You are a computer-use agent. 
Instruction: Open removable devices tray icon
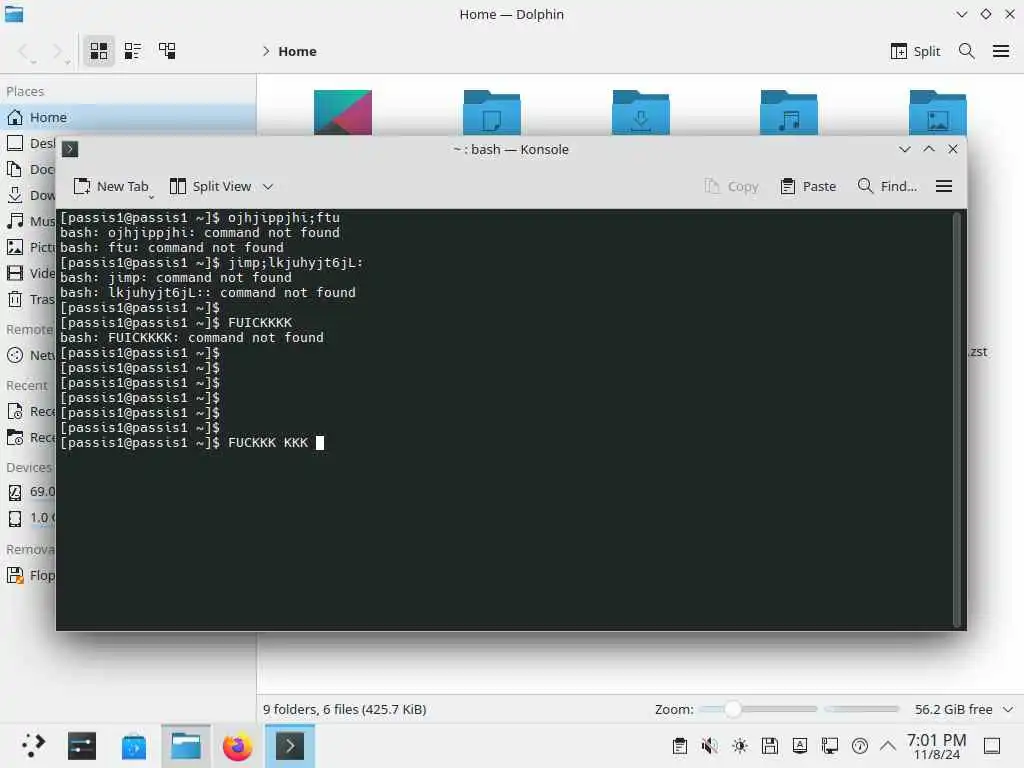coord(770,746)
